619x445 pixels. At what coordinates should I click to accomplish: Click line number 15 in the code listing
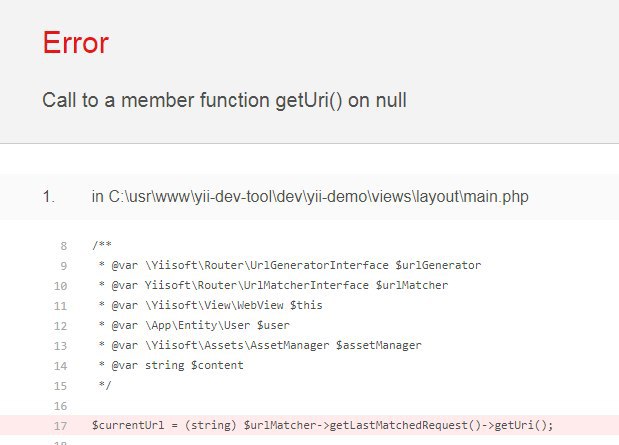click(60, 386)
